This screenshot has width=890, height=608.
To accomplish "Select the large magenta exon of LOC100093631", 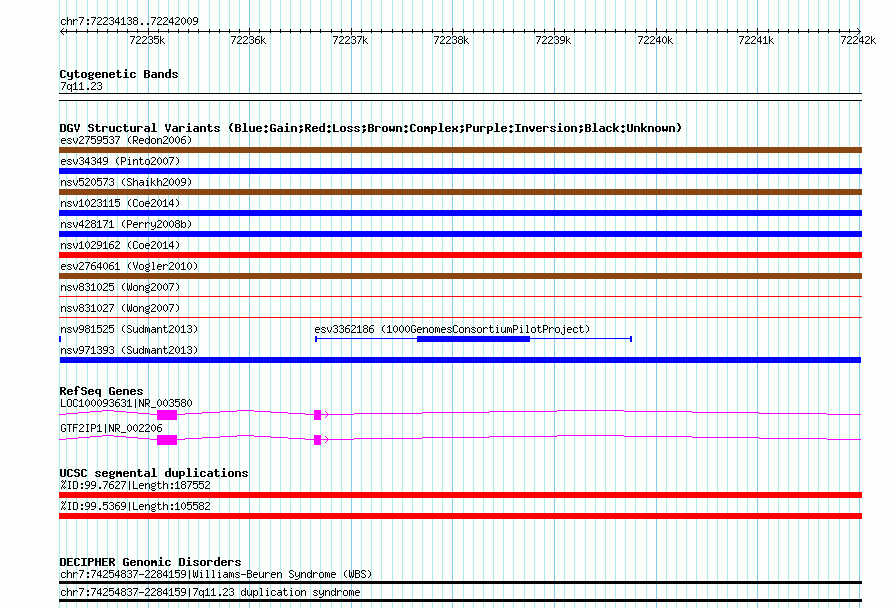I will [167, 415].
